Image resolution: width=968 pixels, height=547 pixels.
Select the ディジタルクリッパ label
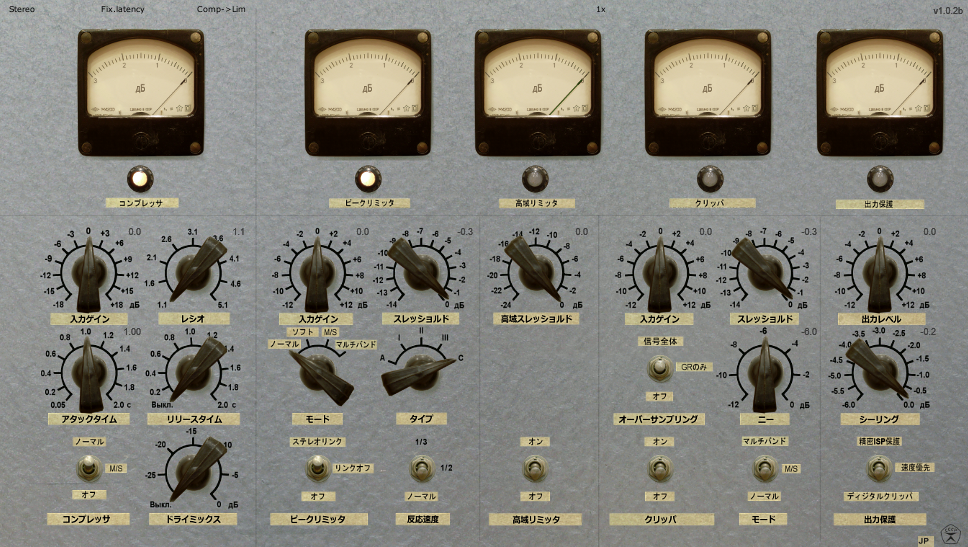tap(881, 496)
